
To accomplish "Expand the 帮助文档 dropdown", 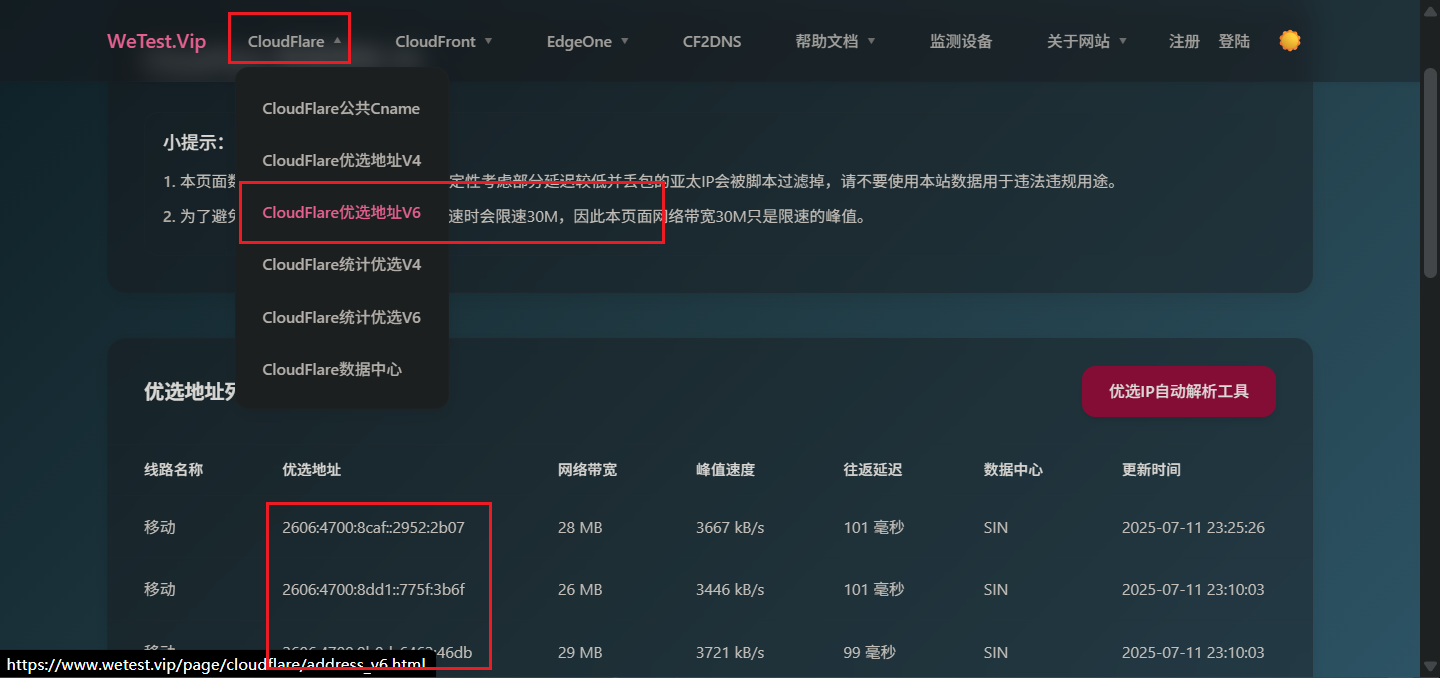I will [836, 41].
